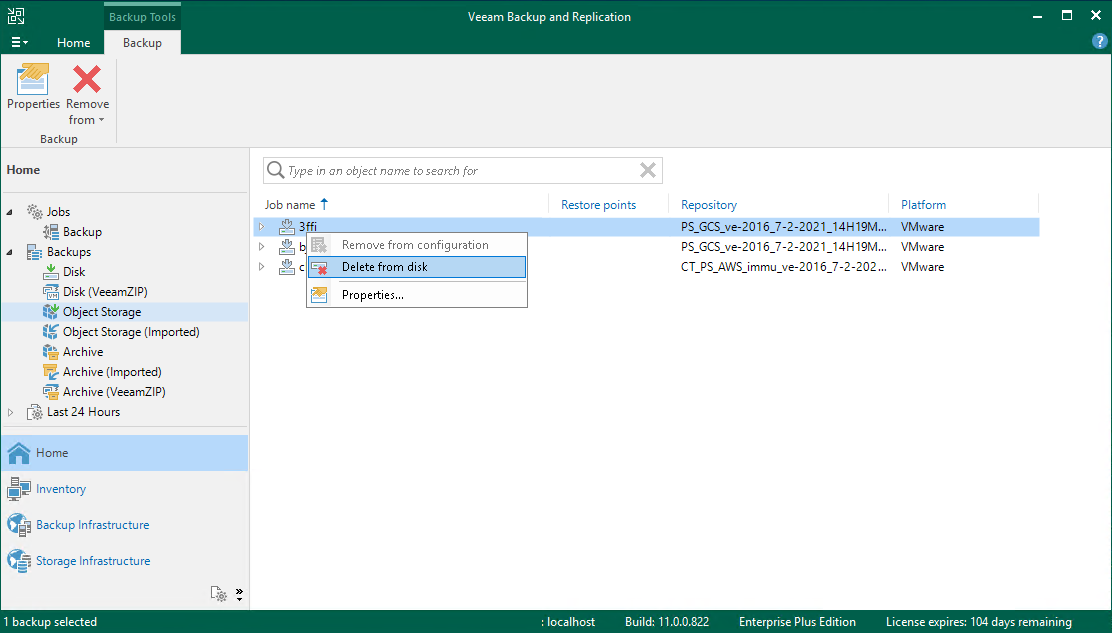Image resolution: width=1112 pixels, height=633 pixels.
Task: Collapse the Jobs tree node
Action: pyautogui.click(x=9, y=211)
